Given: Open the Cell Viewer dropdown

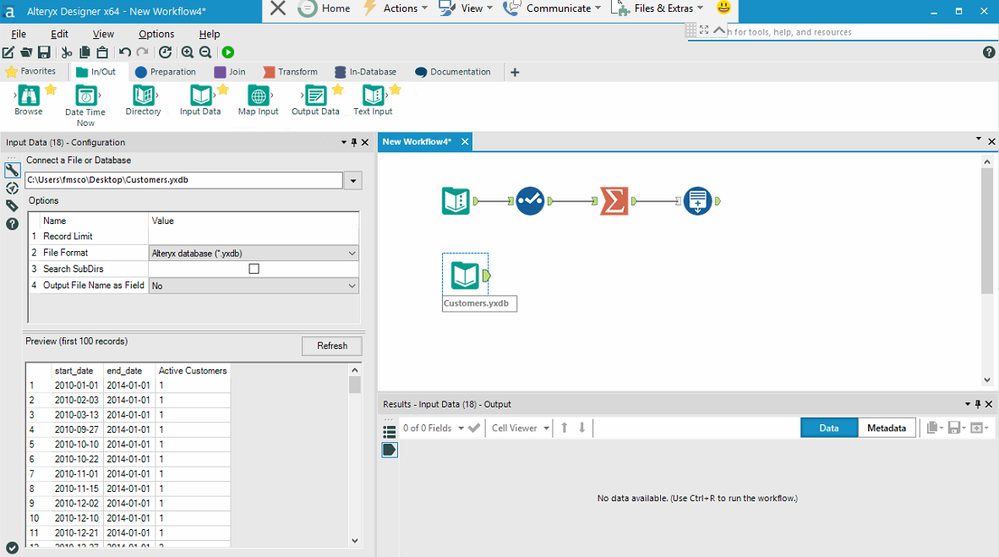Looking at the screenshot, I should (546, 428).
